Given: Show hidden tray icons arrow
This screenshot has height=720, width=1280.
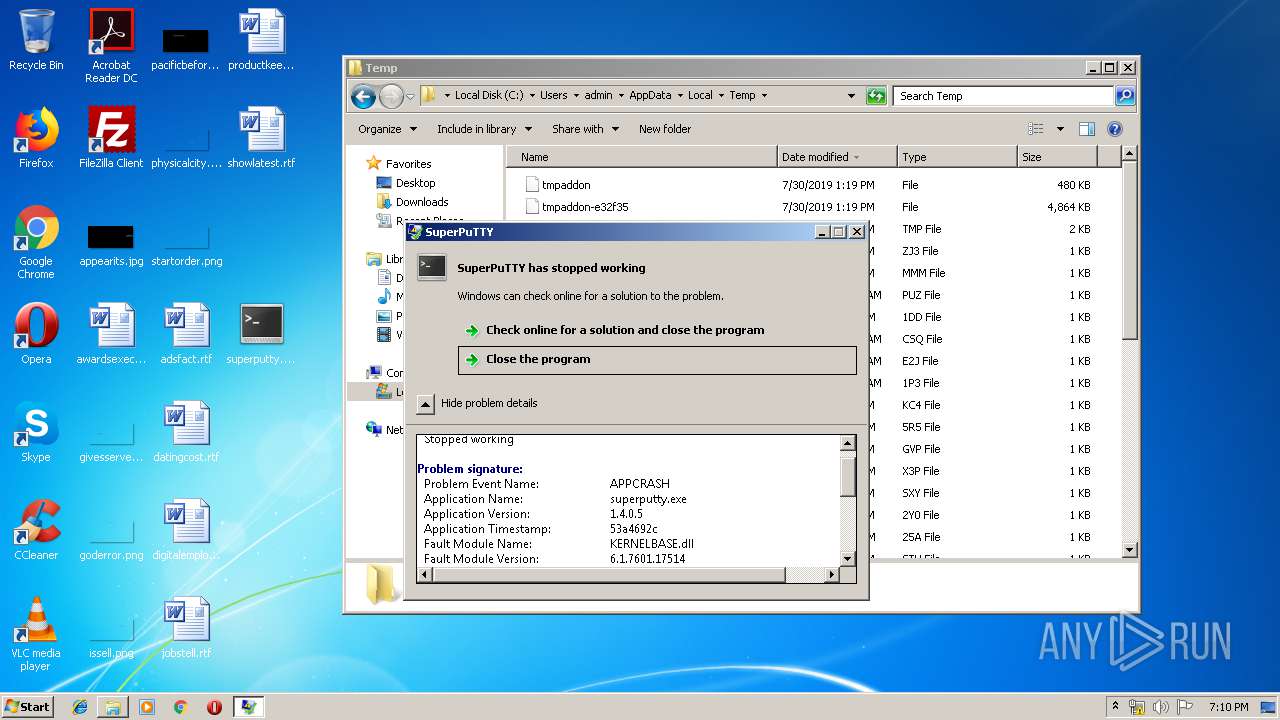Looking at the screenshot, I should (x=1116, y=707).
